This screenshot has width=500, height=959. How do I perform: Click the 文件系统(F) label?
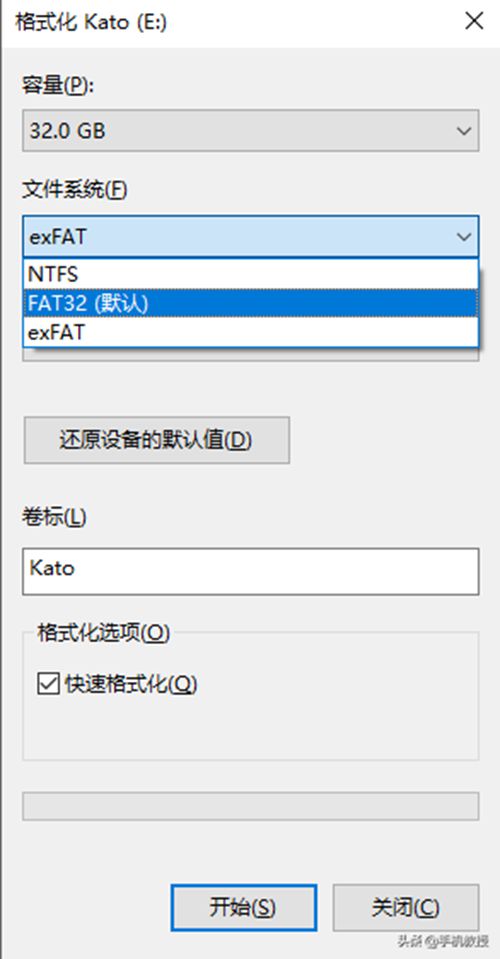click(x=75, y=190)
